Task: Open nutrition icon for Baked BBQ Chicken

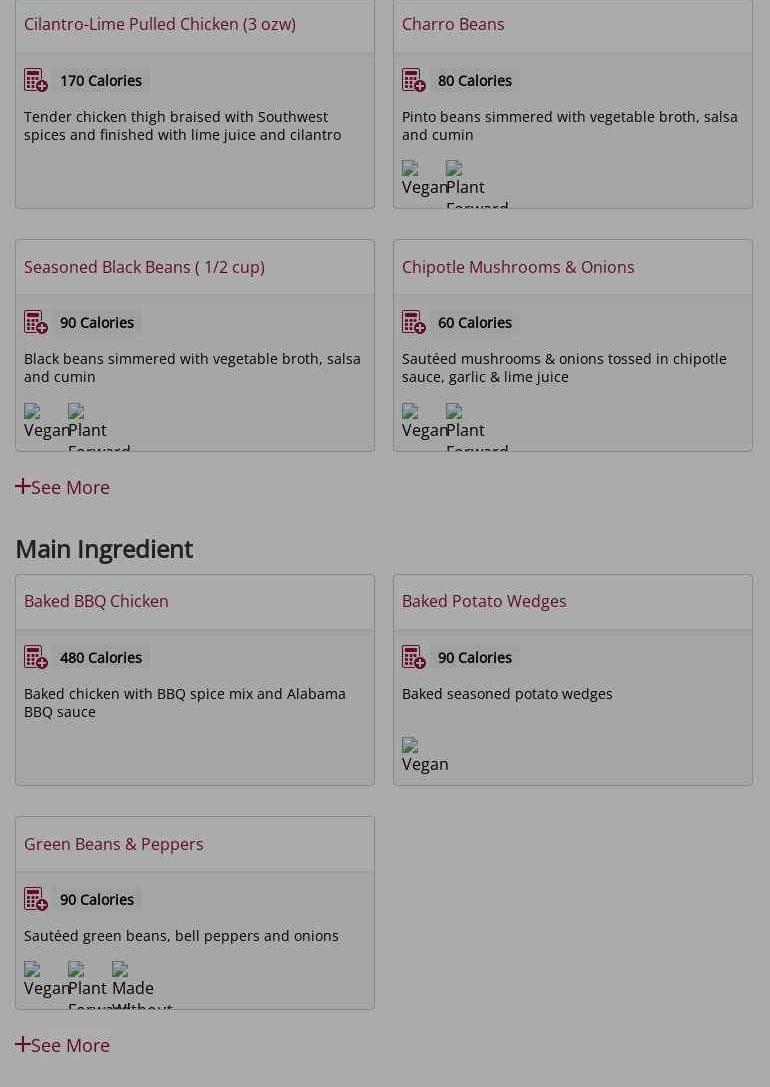Action: [36, 657]
